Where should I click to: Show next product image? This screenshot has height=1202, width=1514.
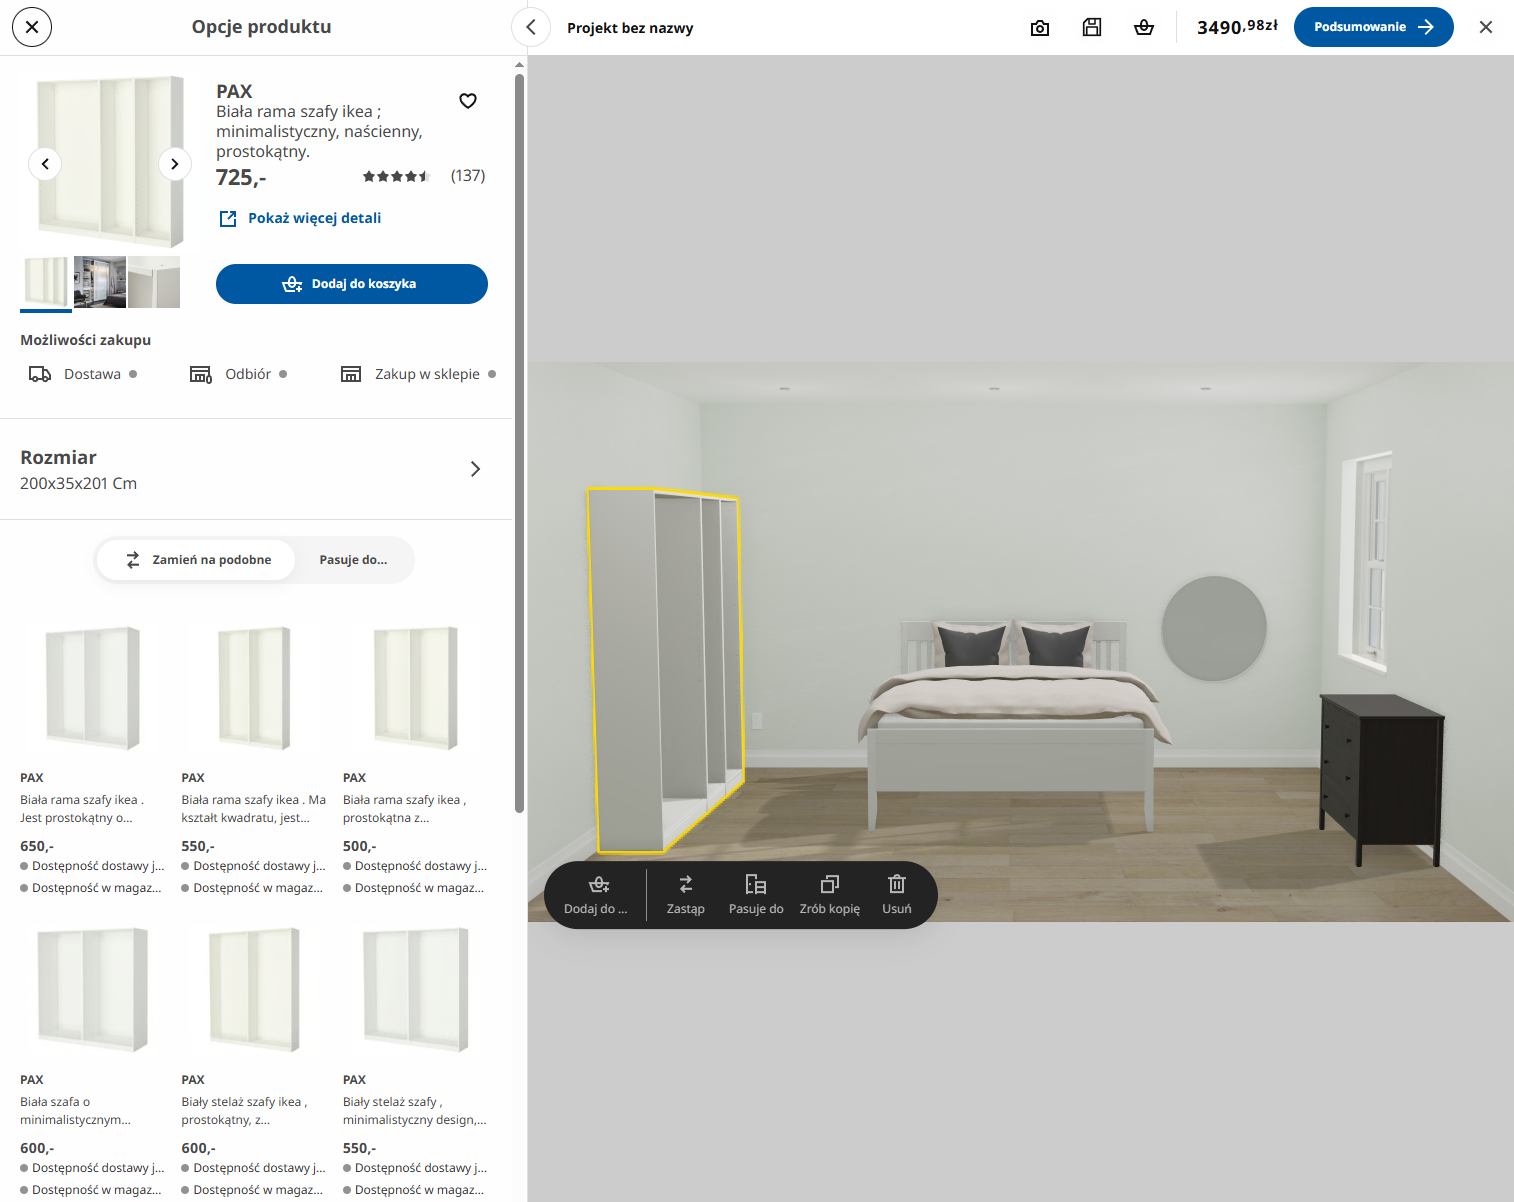175,164
